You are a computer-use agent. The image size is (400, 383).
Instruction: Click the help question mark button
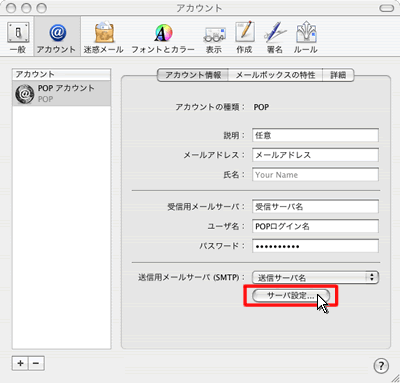[x=381, y=366]
